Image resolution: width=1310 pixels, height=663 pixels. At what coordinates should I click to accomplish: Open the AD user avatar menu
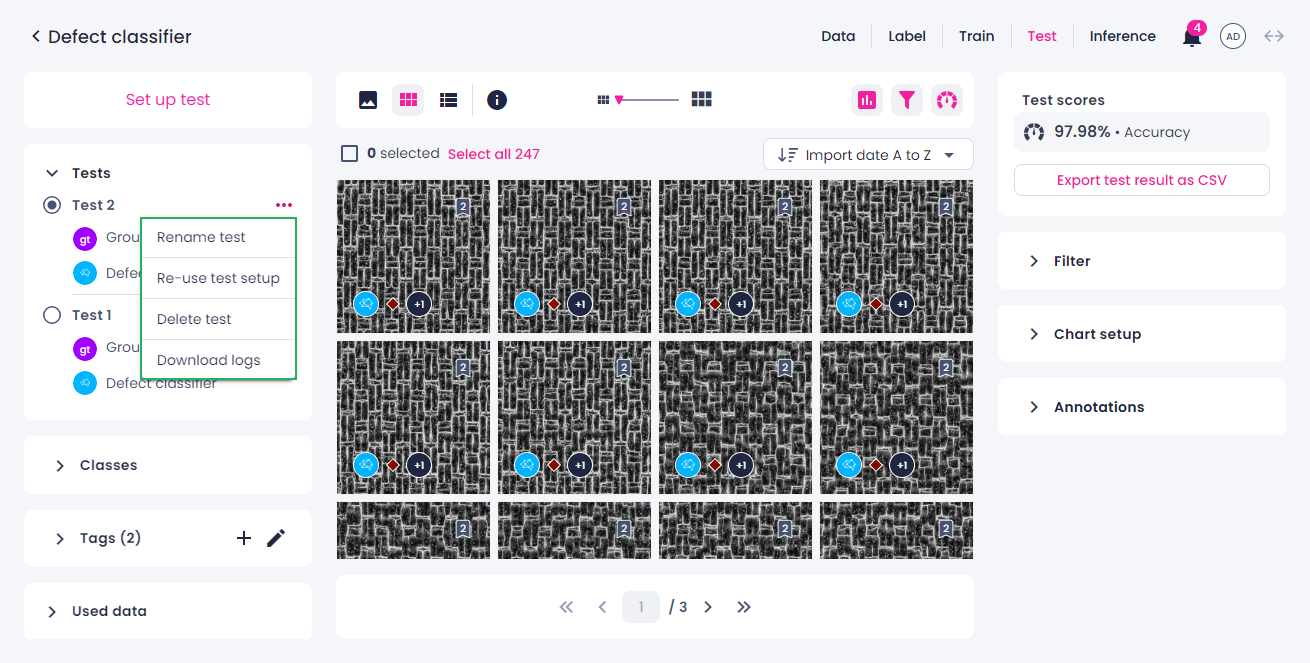[1233, 37]
